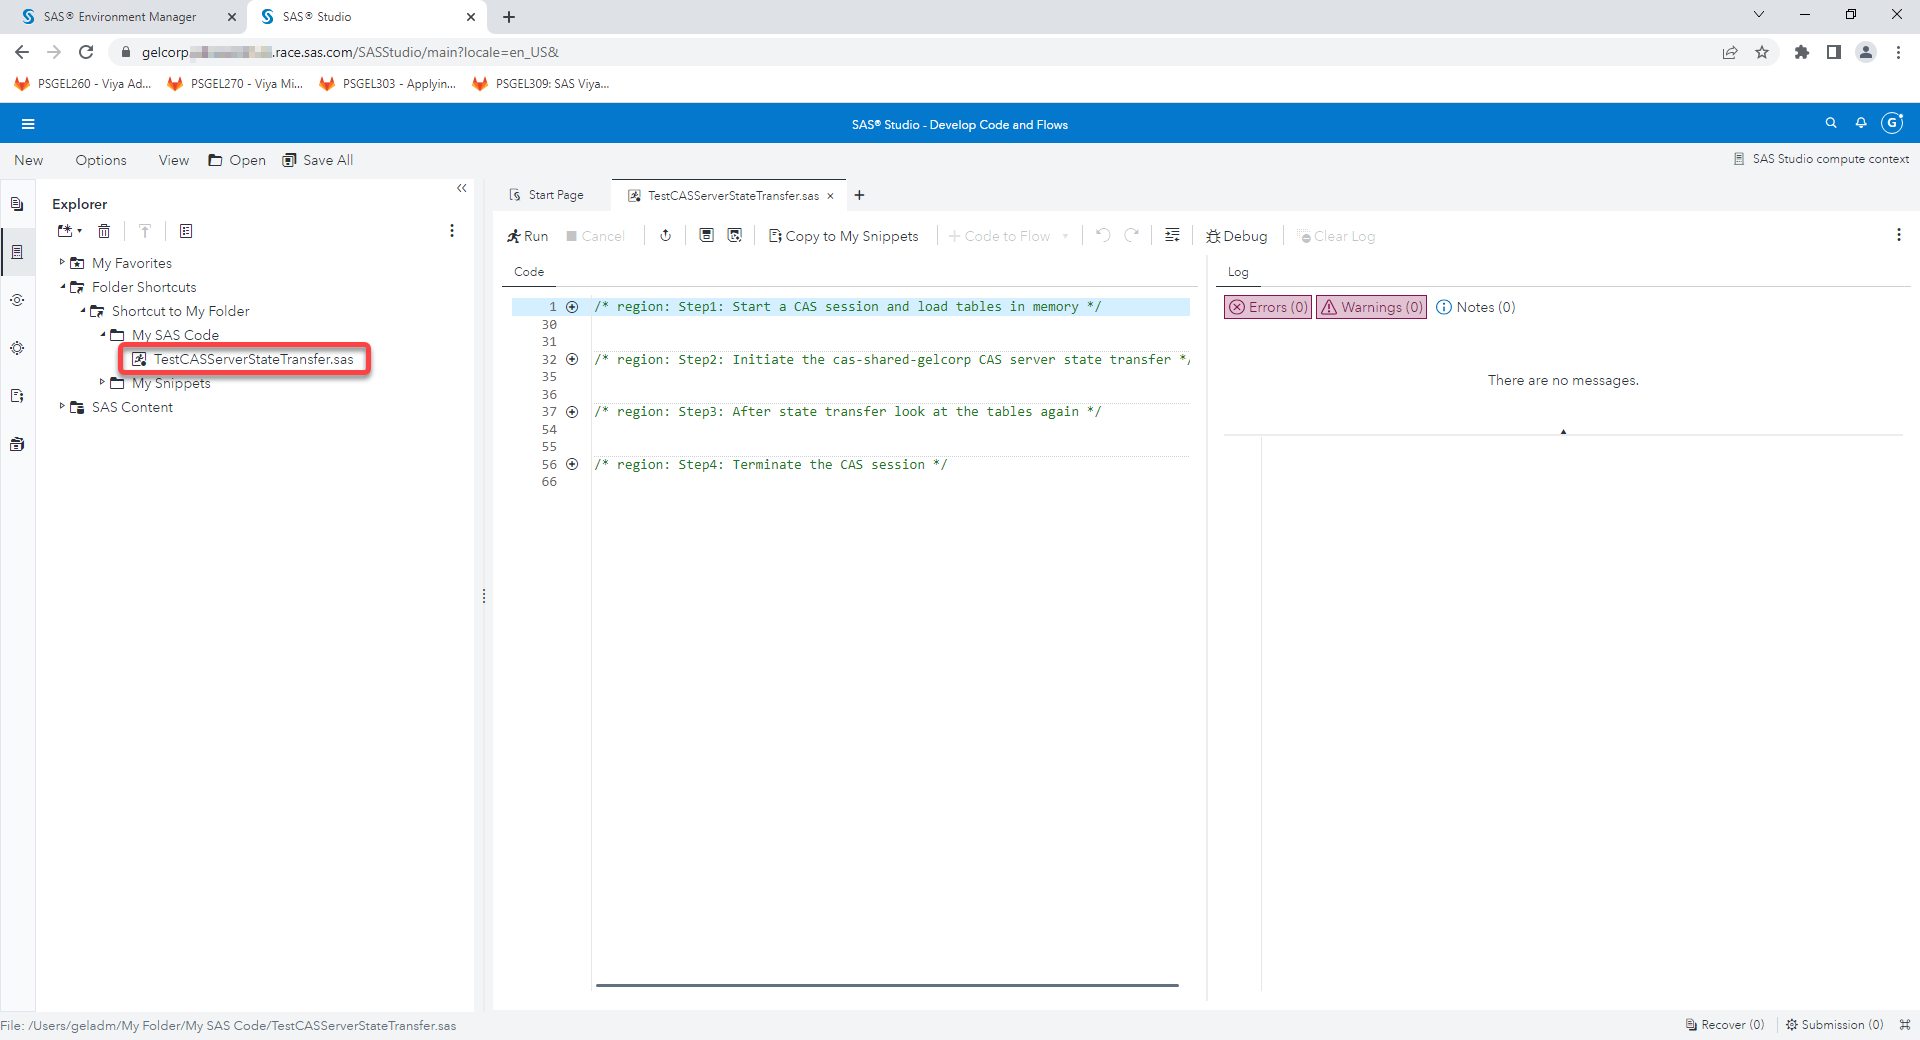Collapse the Shortcut to My Folder node
The width and height of the screenshot is (1920, 1040).
pos(82,310)
